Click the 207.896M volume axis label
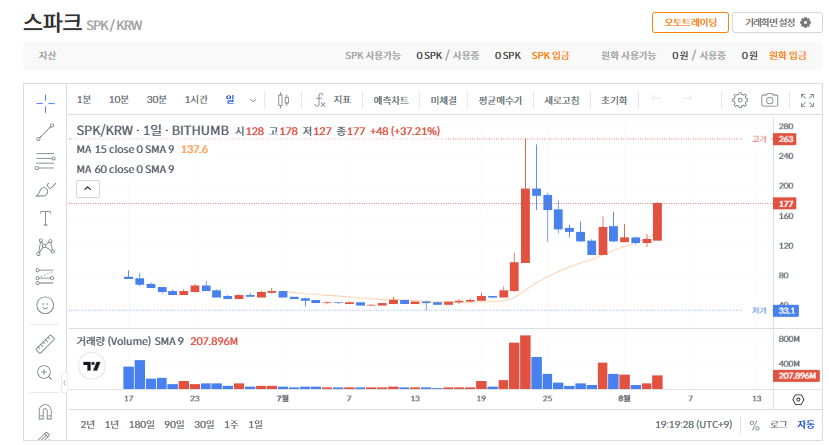829x445 pixels. tap(797, 376)
